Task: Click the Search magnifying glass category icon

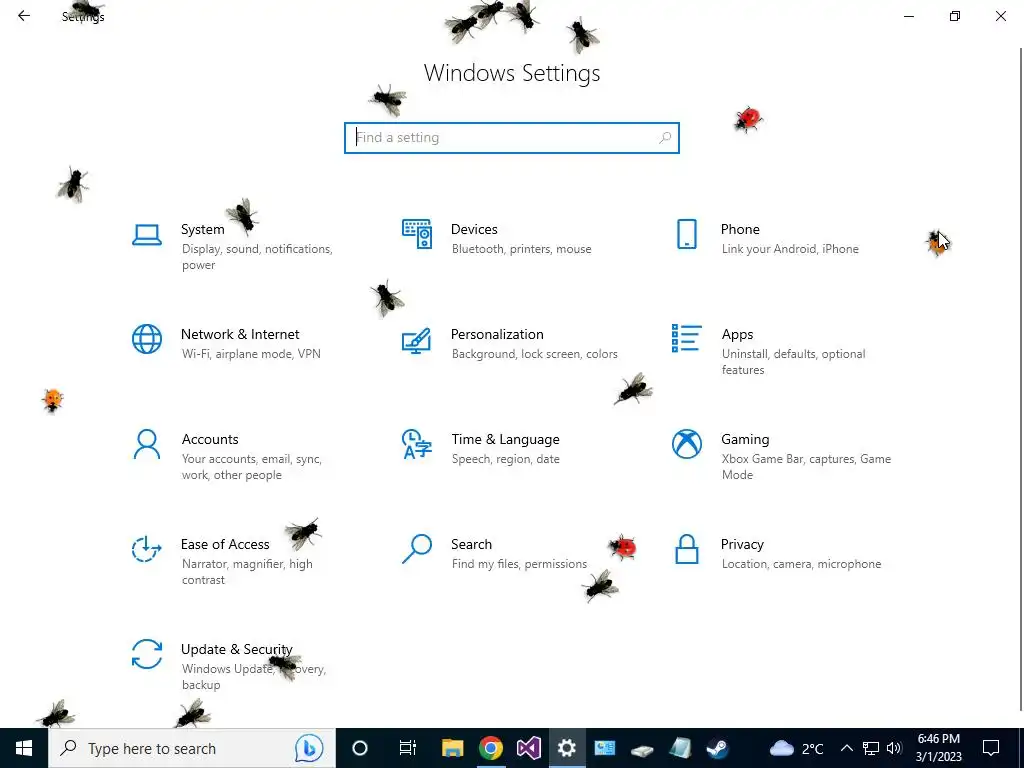Action: (417, 549)
